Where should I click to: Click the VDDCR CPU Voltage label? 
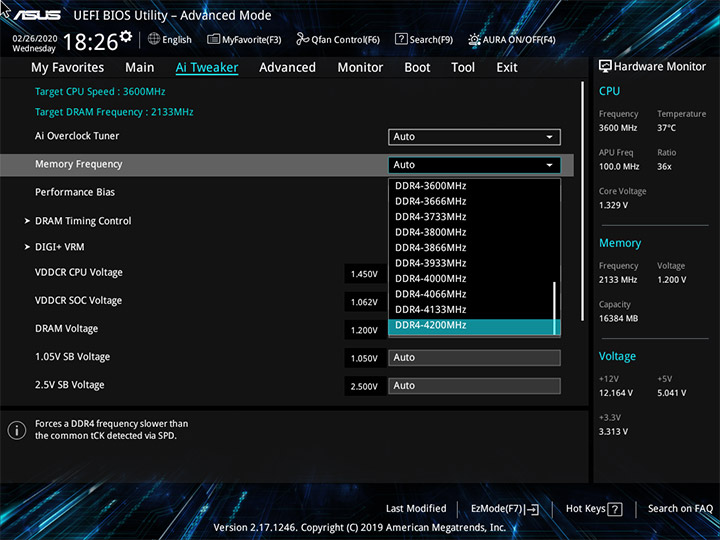pos(79,272)
